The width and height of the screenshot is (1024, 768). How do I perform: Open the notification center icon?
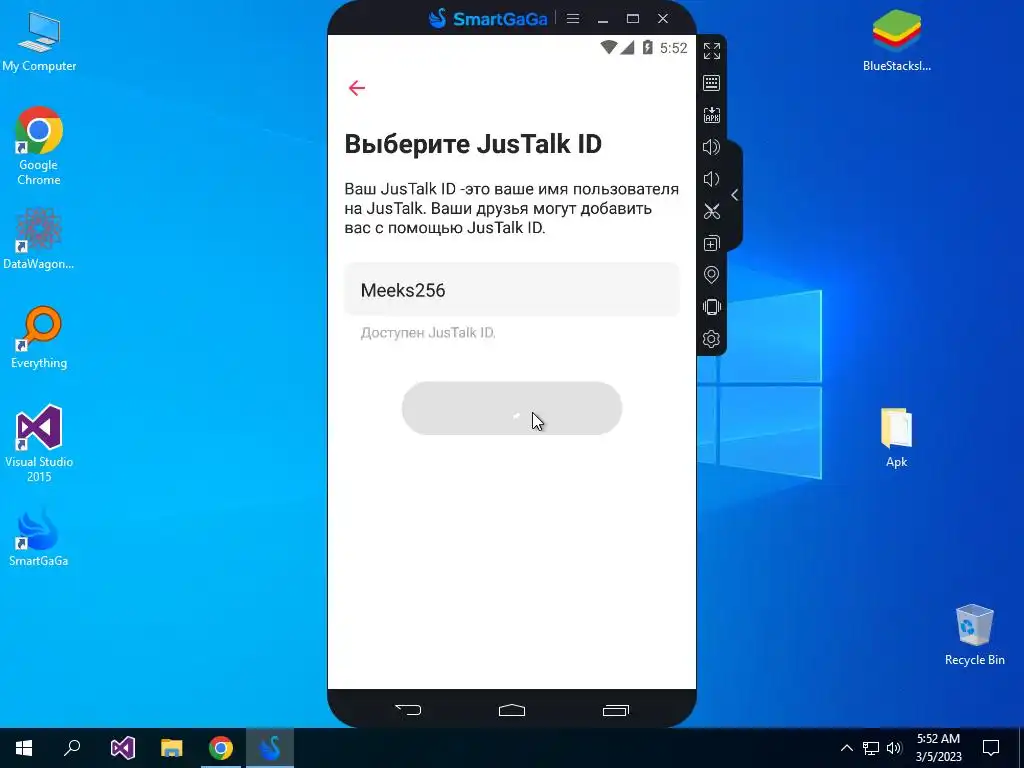[991, 748]
